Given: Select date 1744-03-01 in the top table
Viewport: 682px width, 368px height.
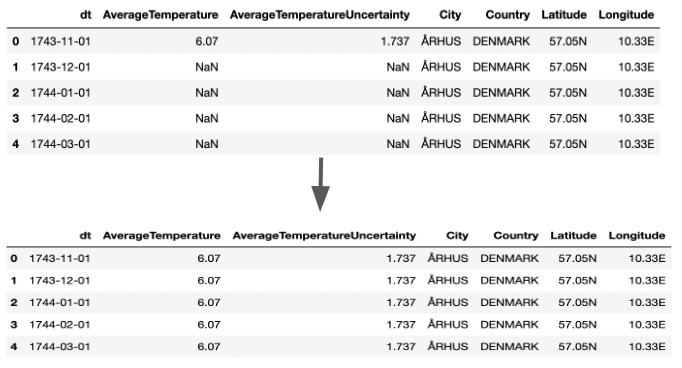Looking at the screenshot, I should coord(60,144).
